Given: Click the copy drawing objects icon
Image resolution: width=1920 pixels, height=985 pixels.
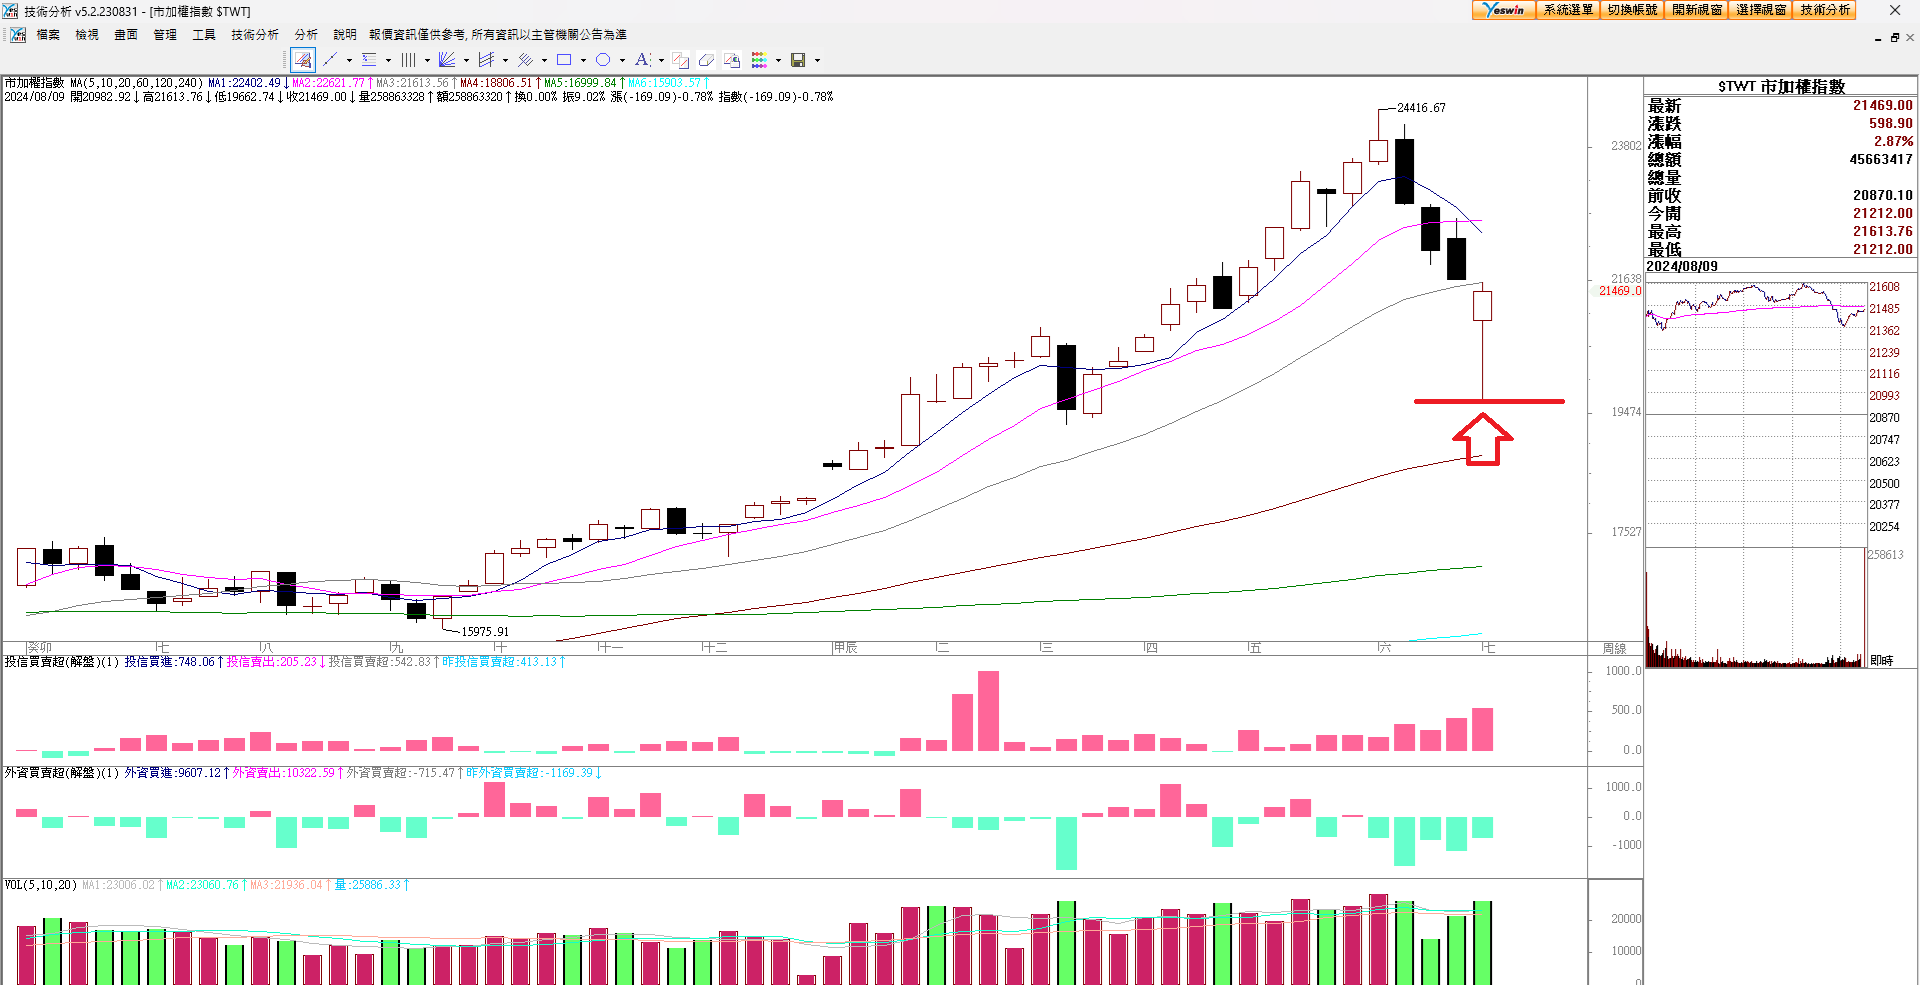Looking at the screenshot, I should (680, 60).
